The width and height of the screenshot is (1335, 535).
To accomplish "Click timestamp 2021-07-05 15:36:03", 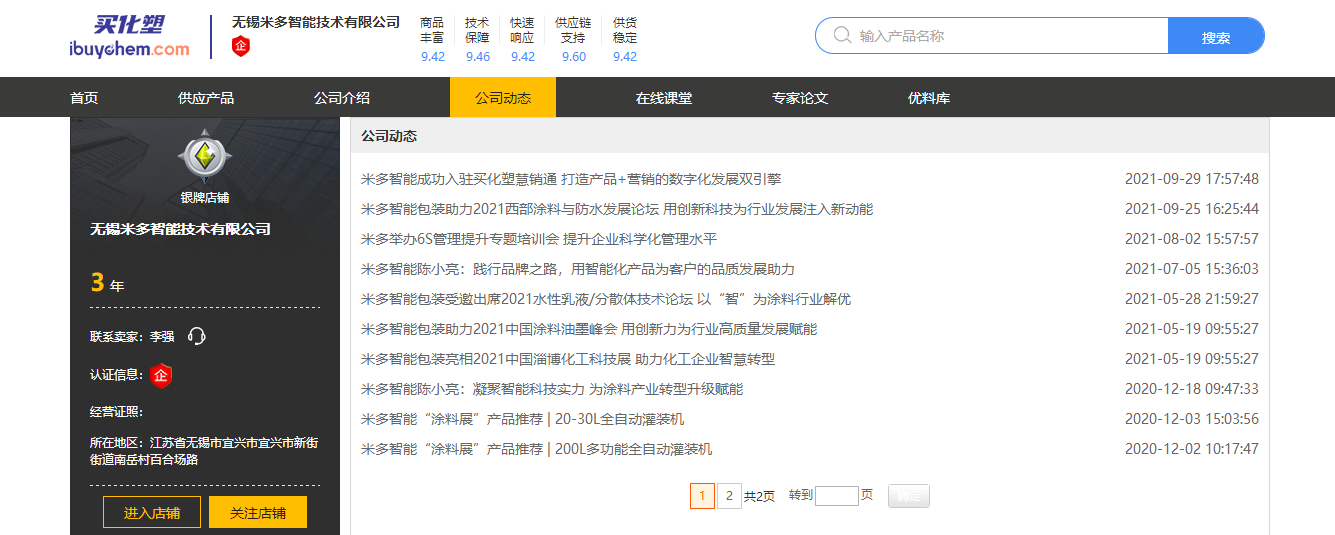I will (1192, 269).
